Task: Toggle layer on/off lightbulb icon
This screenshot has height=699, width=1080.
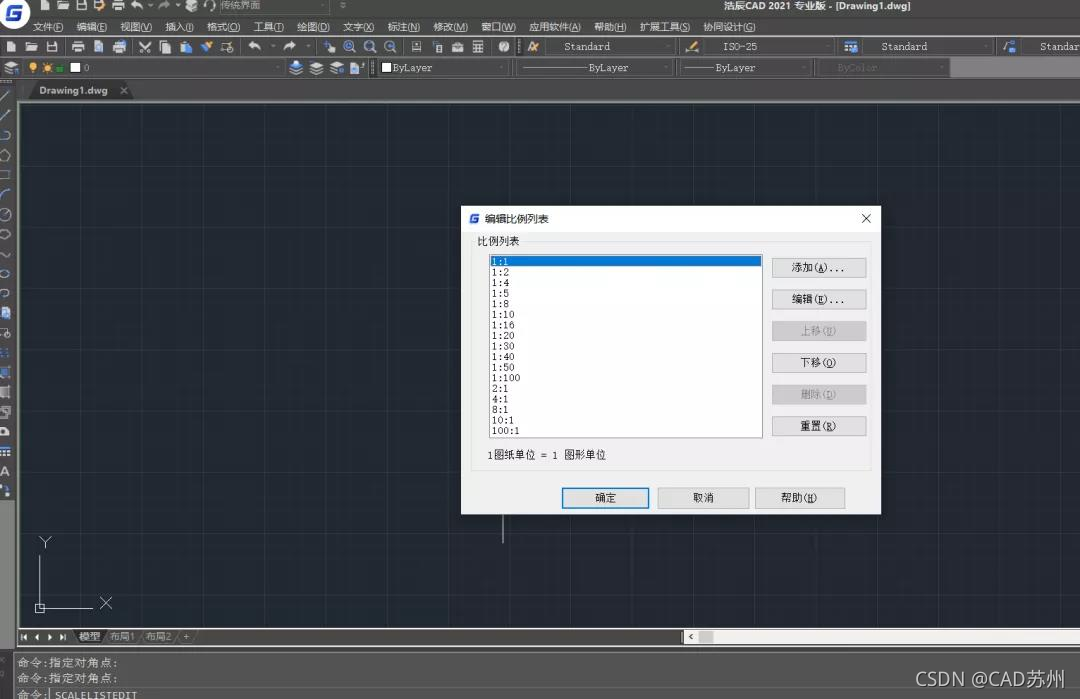Action: [32, 67]
